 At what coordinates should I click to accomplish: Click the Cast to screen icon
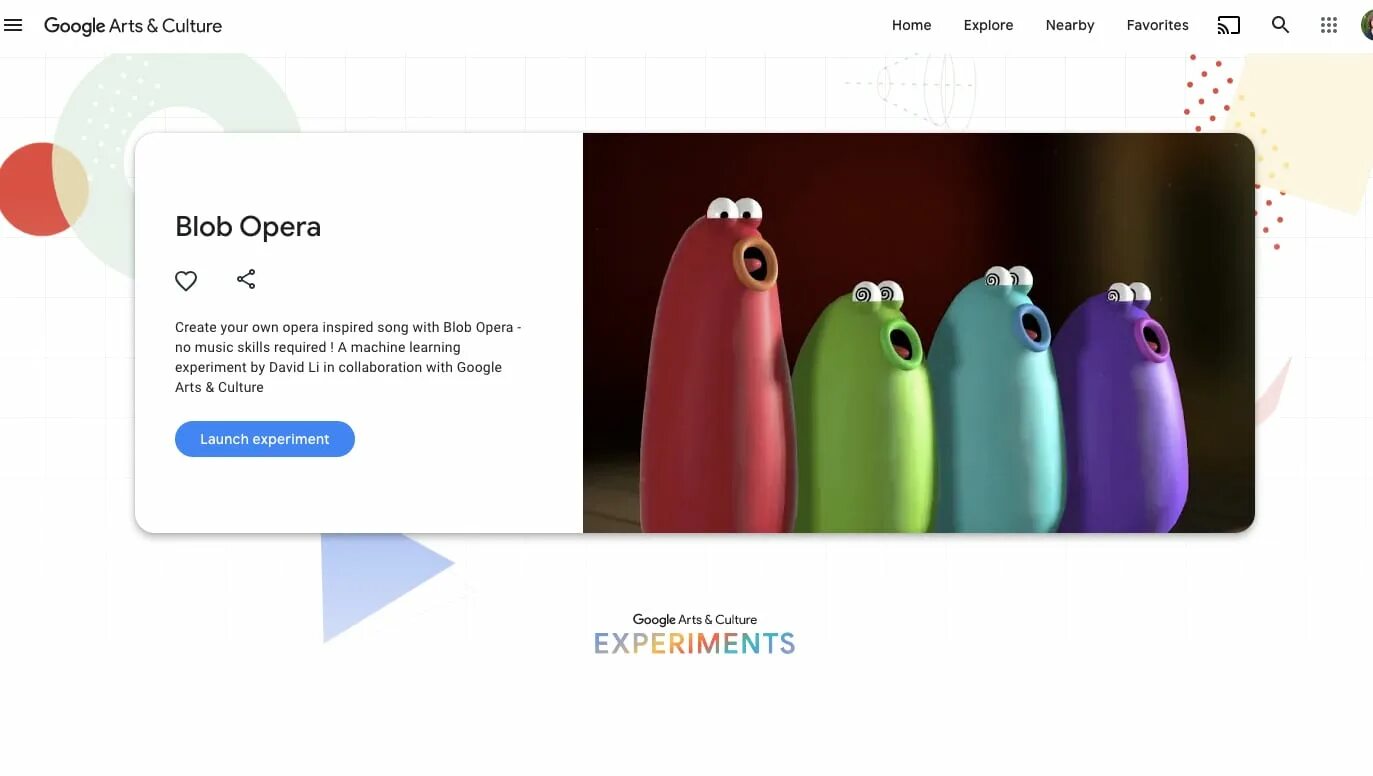click(1228, 25)
